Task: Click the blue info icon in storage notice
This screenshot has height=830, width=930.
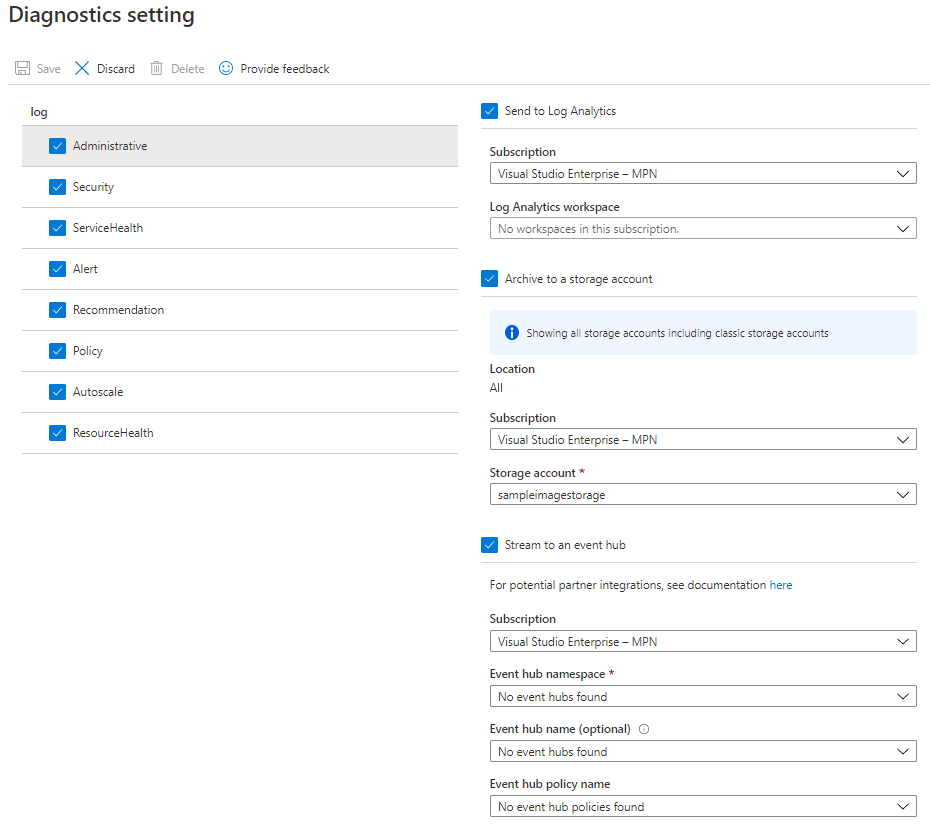Action: [512, 333]
